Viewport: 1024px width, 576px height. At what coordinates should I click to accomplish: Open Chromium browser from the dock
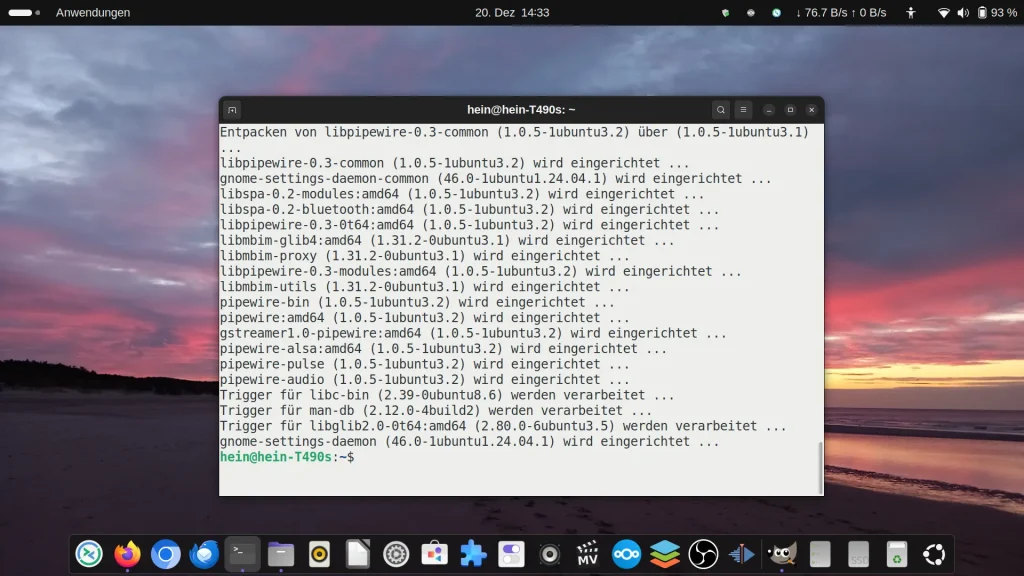click(x=165, y=553)
